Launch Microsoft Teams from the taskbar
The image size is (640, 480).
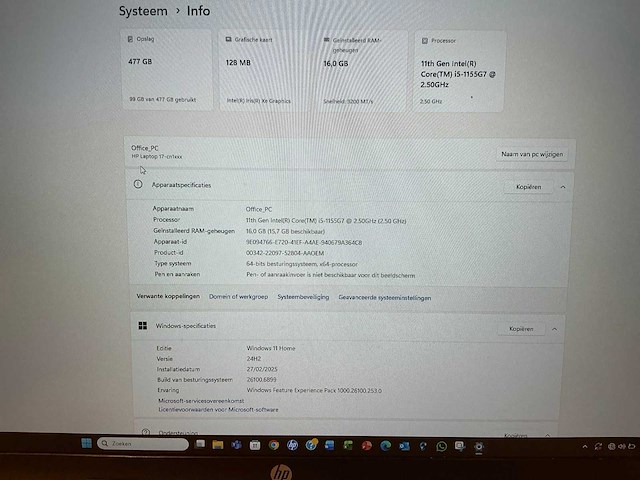coord(236,444)
